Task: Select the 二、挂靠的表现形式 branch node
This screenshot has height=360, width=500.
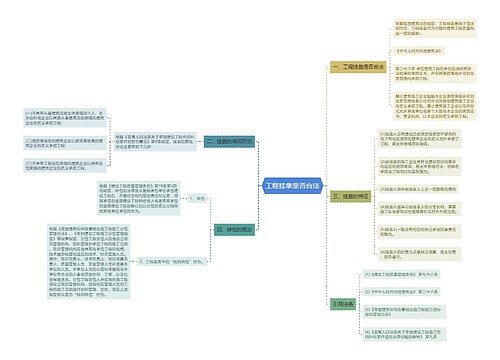Action: tap(229, 142)
